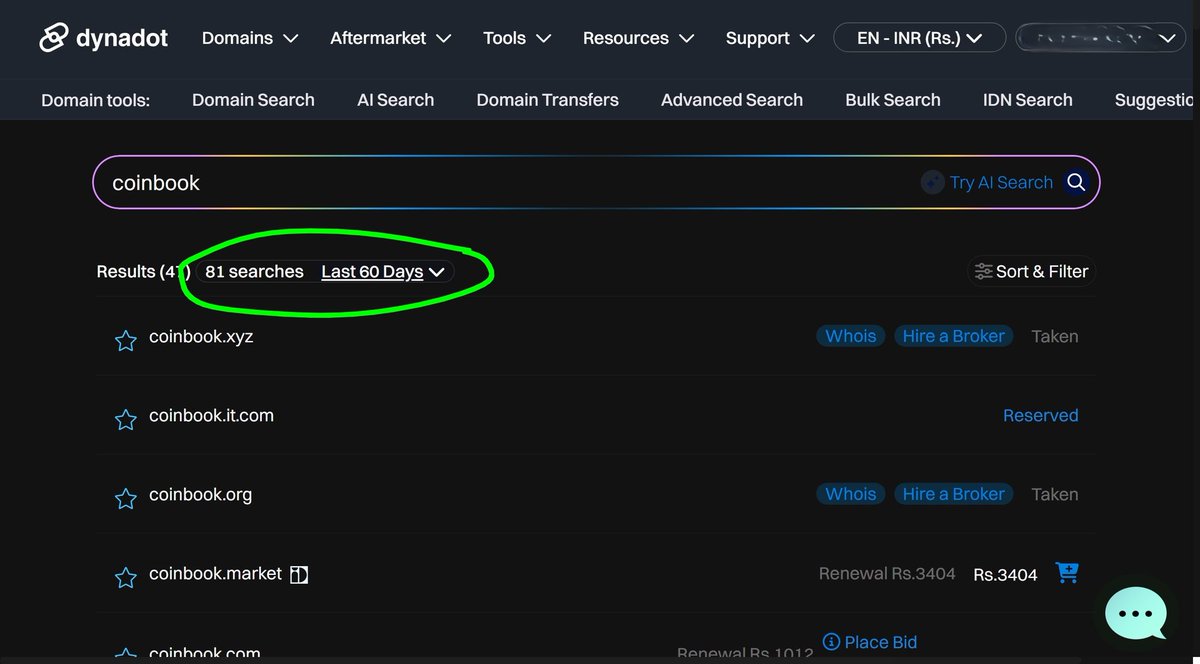The width and height of the screenshot is (1200, 664).
Task: Open Sort & Filter options
Action: [x=1031, y=271]
